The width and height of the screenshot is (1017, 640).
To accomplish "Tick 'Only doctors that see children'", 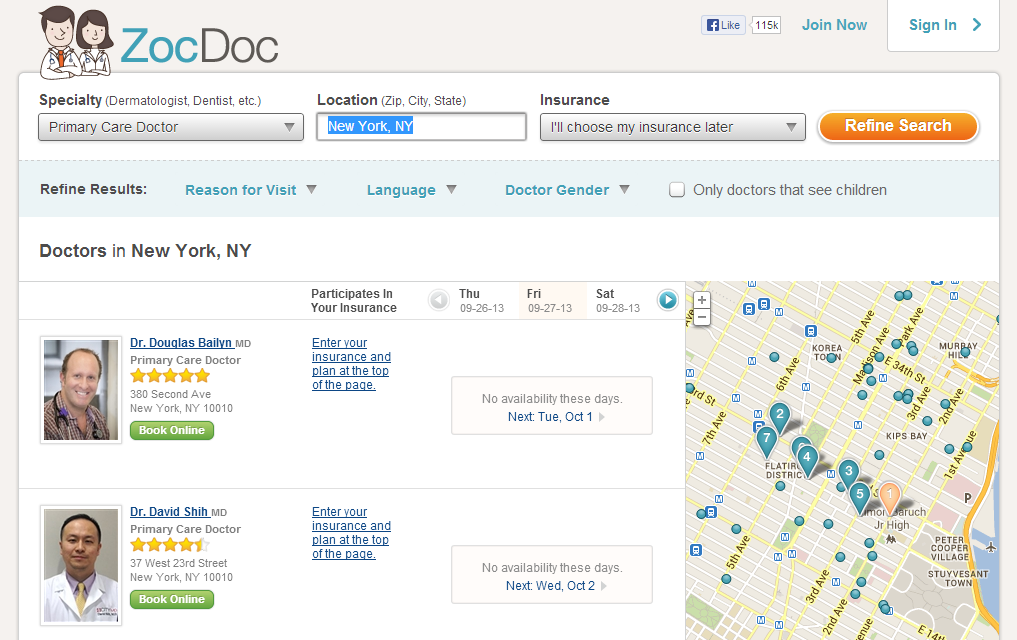I will pos(676,190).
